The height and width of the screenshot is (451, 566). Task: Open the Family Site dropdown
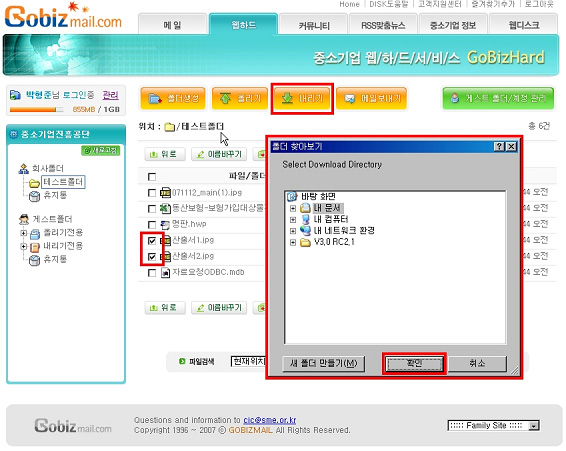(x=494, y=426)
